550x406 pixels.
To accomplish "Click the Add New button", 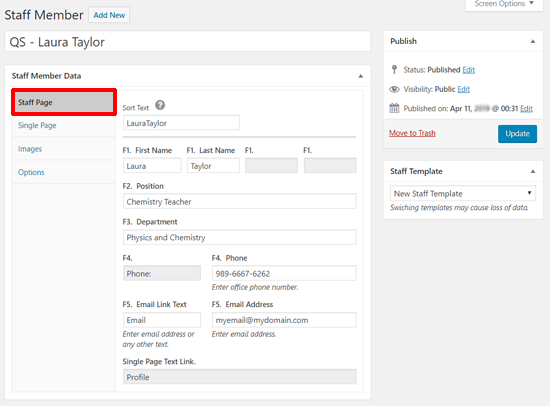I will click(x=109, y=15).
